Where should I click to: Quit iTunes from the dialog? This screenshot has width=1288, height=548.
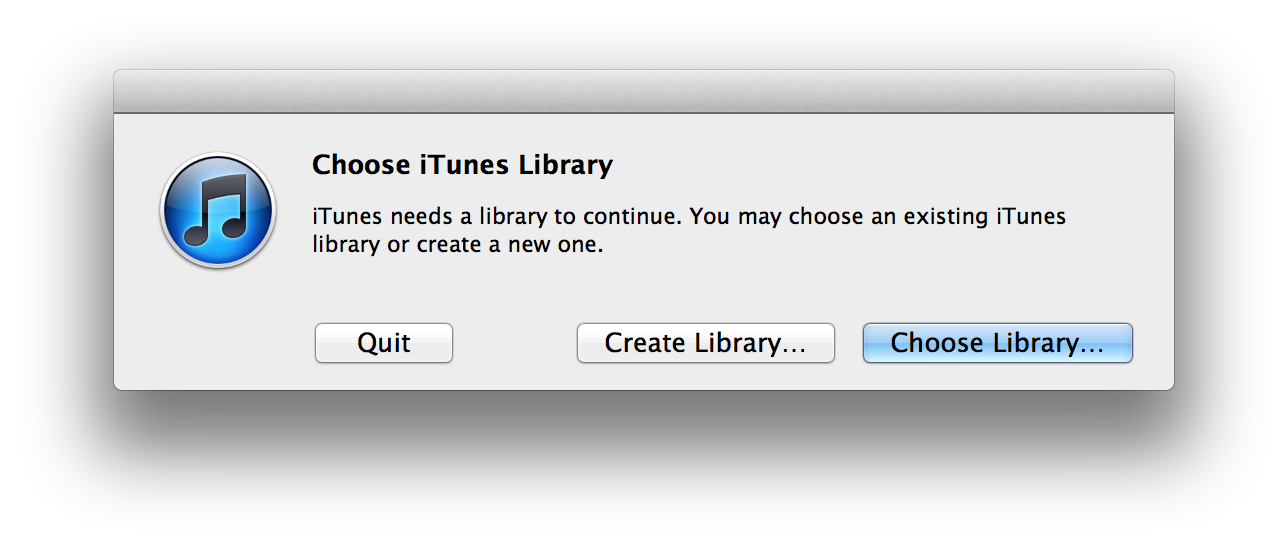384,343
